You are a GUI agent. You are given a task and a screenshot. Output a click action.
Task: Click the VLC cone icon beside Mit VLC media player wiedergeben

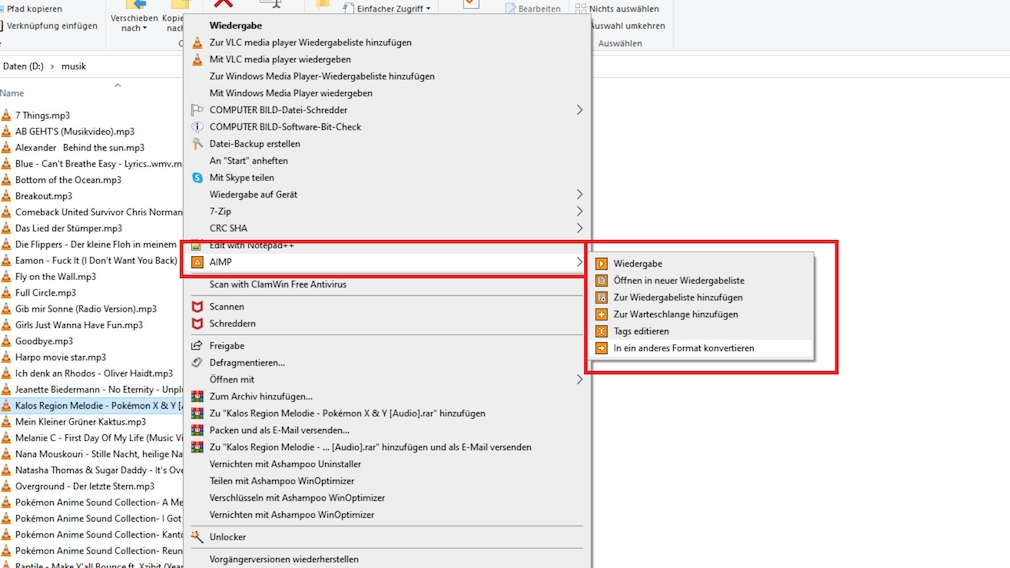(197, 60)
